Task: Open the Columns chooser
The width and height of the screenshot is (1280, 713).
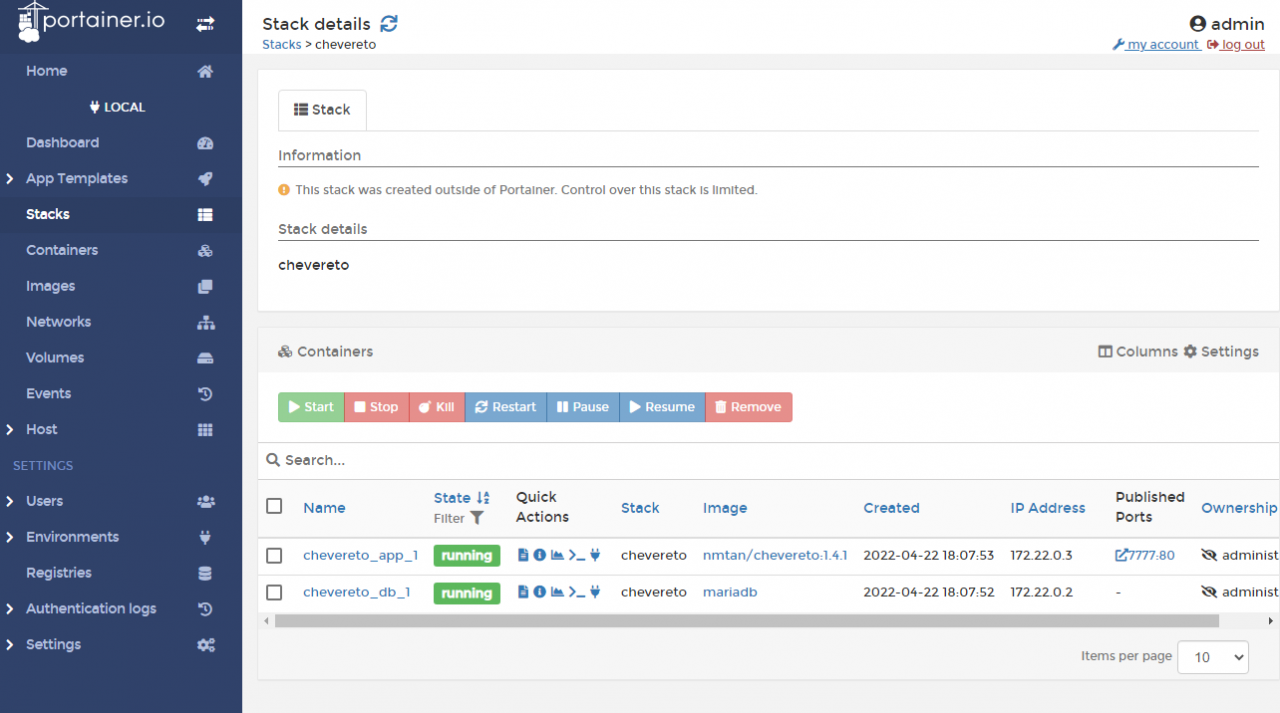Action: (x=1138, y=352)
